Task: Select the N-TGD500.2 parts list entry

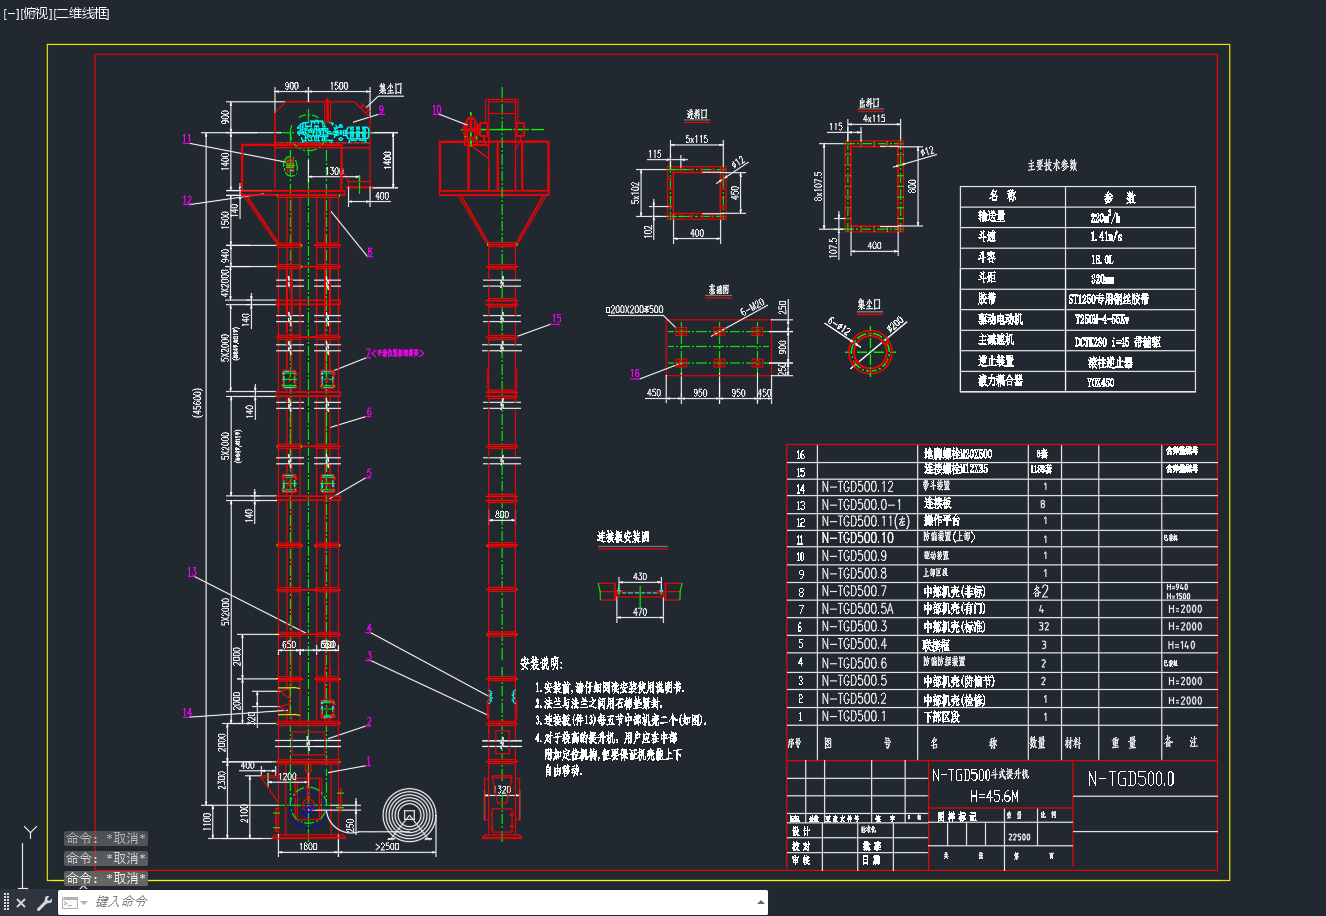Action: pos(854,699)
